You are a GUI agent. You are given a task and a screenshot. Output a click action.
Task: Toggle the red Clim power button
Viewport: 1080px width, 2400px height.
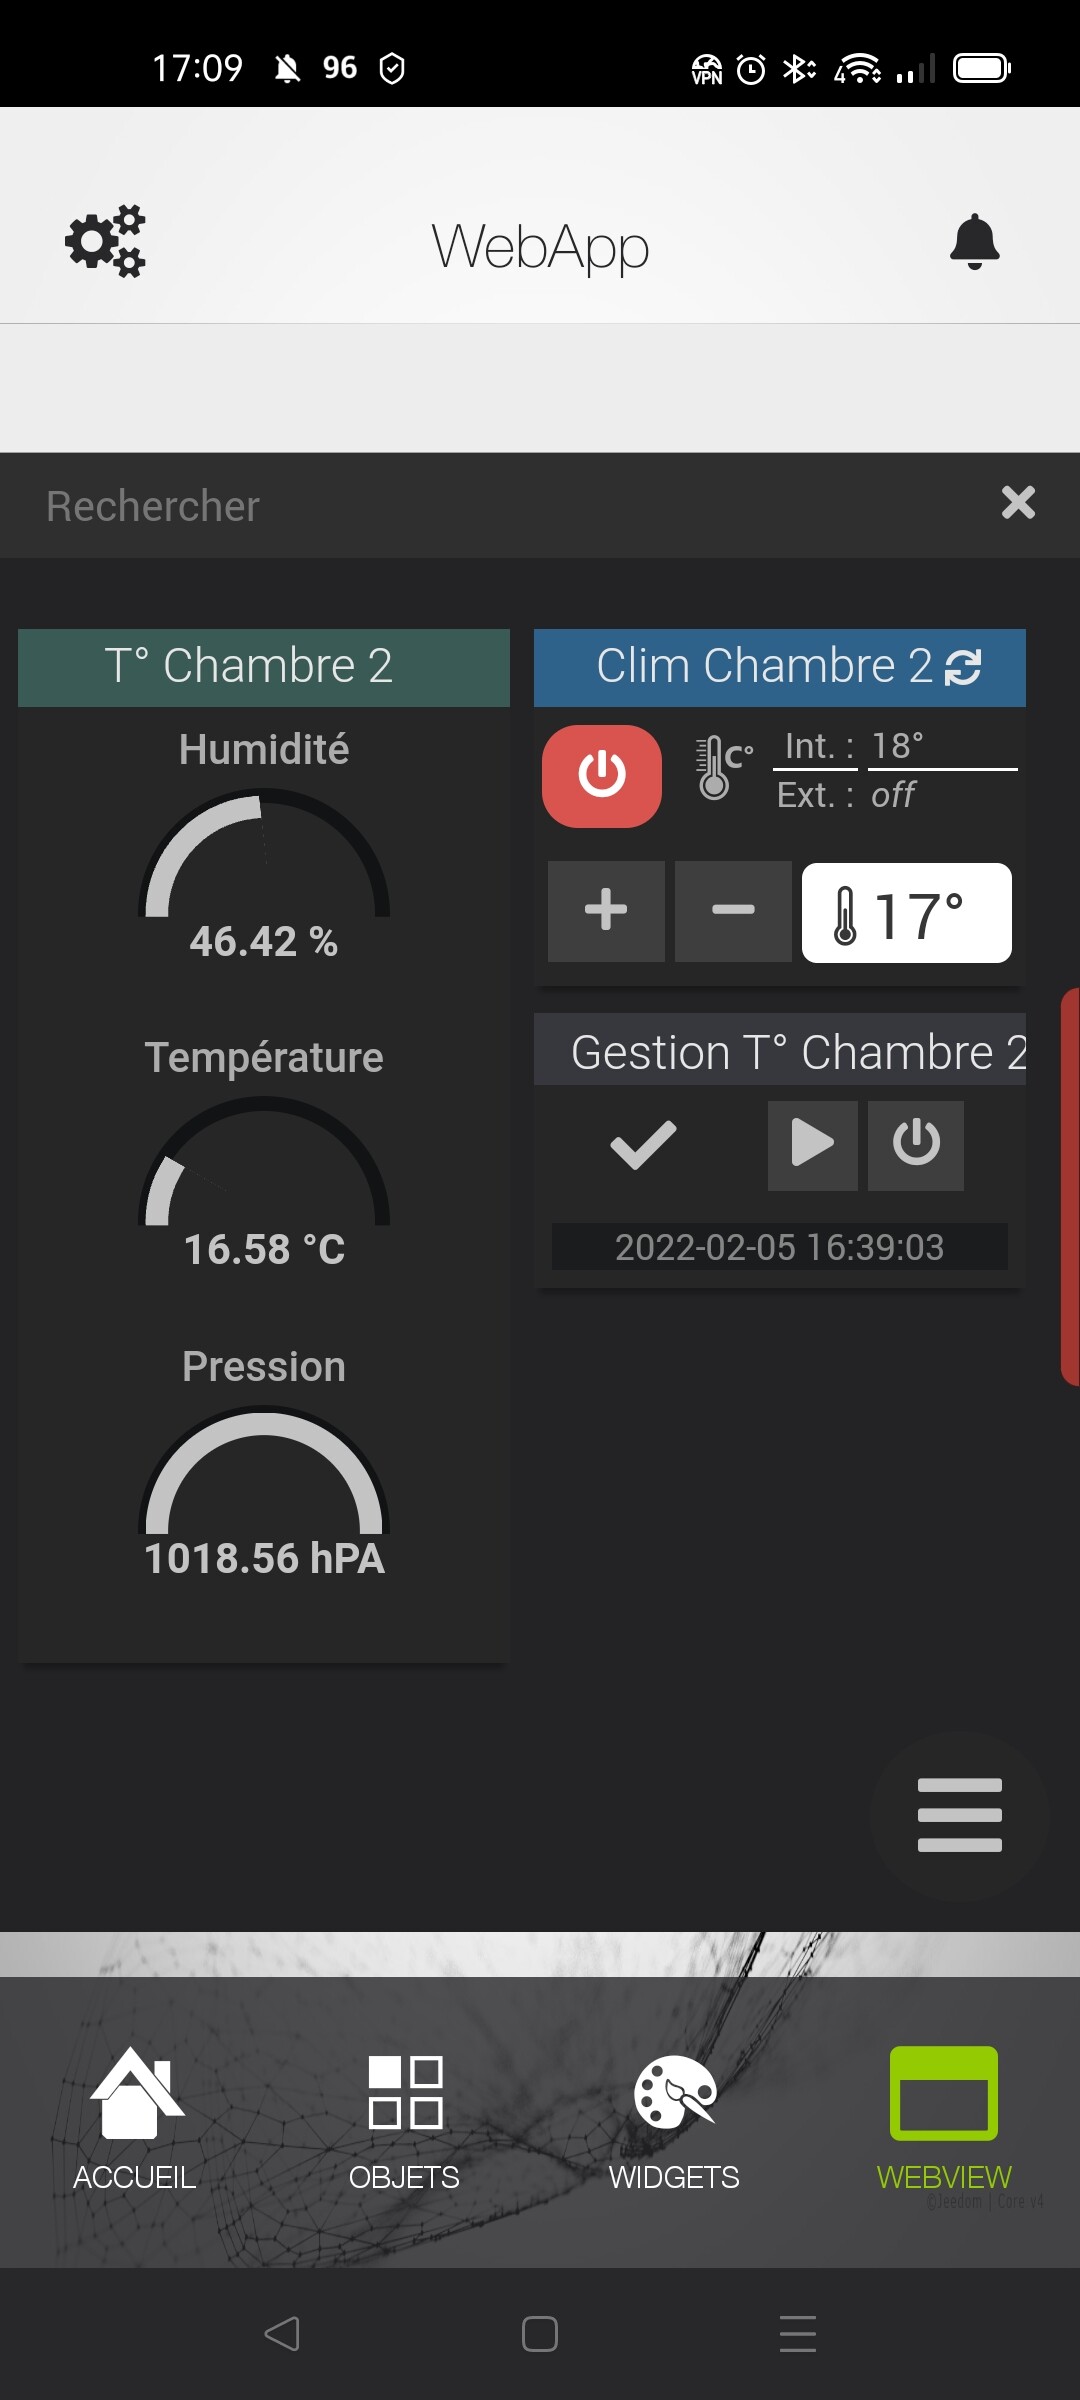pos(602,776)
